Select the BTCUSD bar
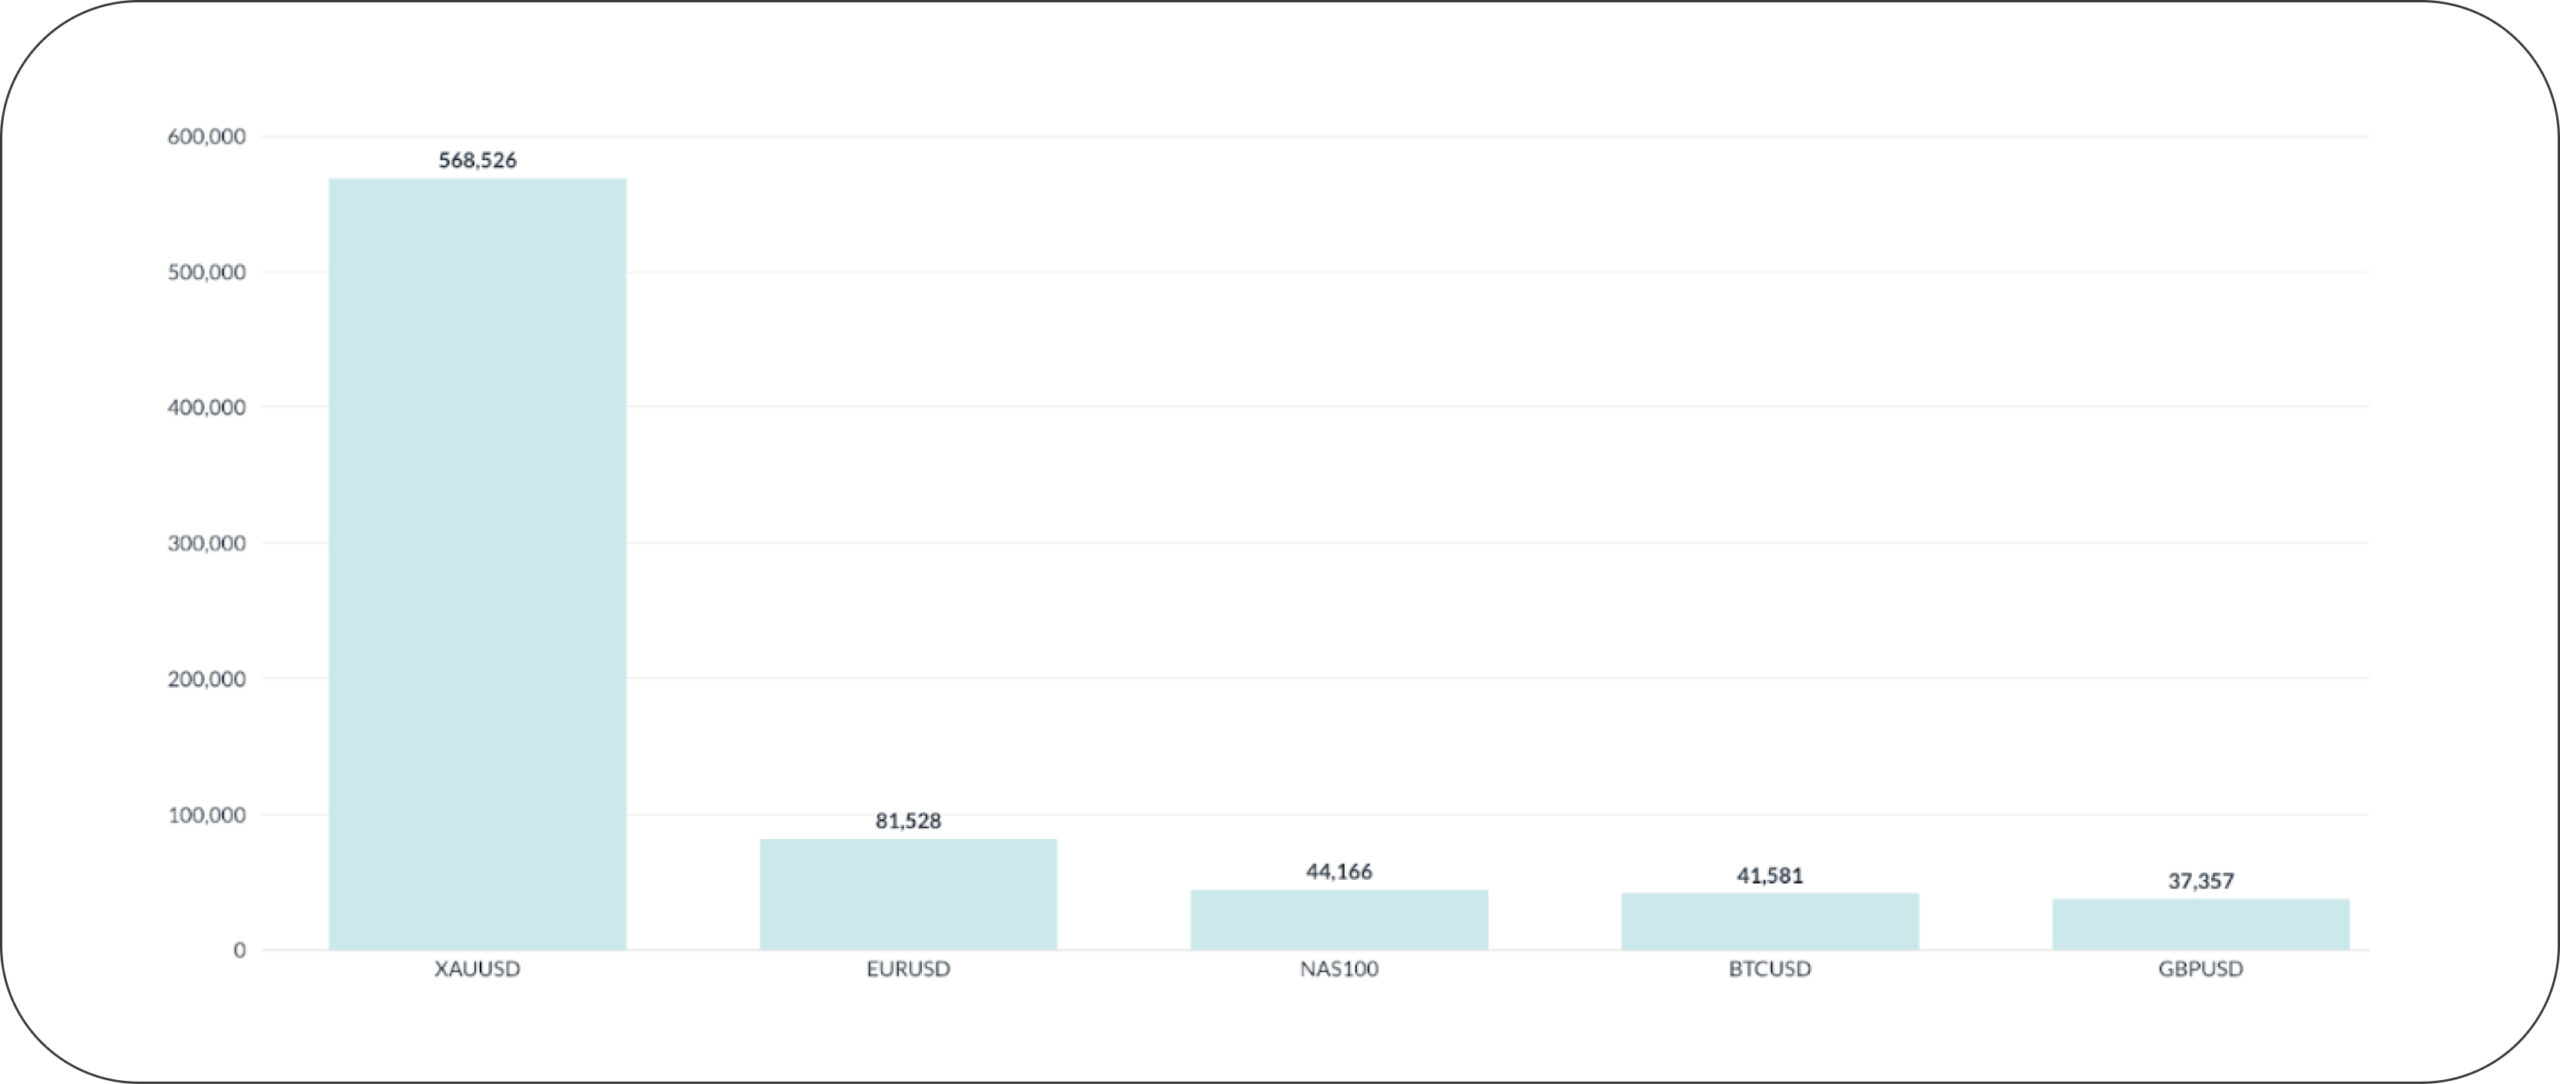 coord(1769,921)
